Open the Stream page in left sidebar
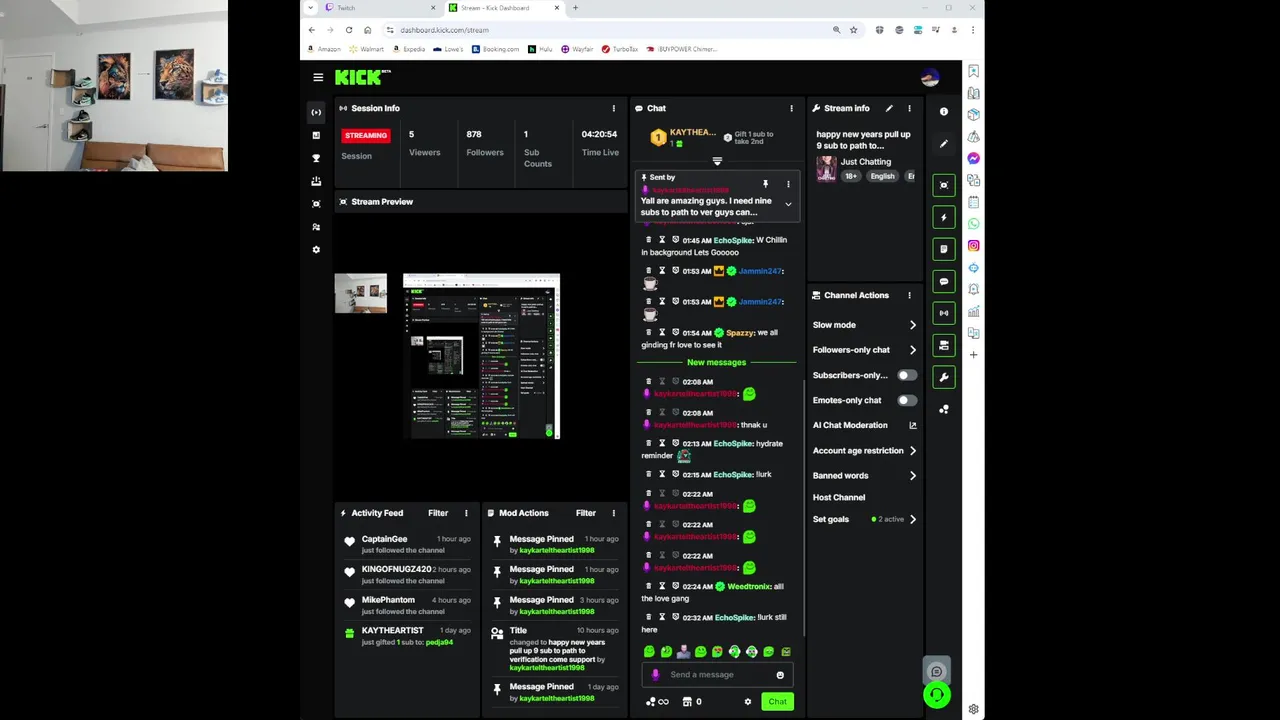This screenshot has height=720, width=1280. pos(316,112)
